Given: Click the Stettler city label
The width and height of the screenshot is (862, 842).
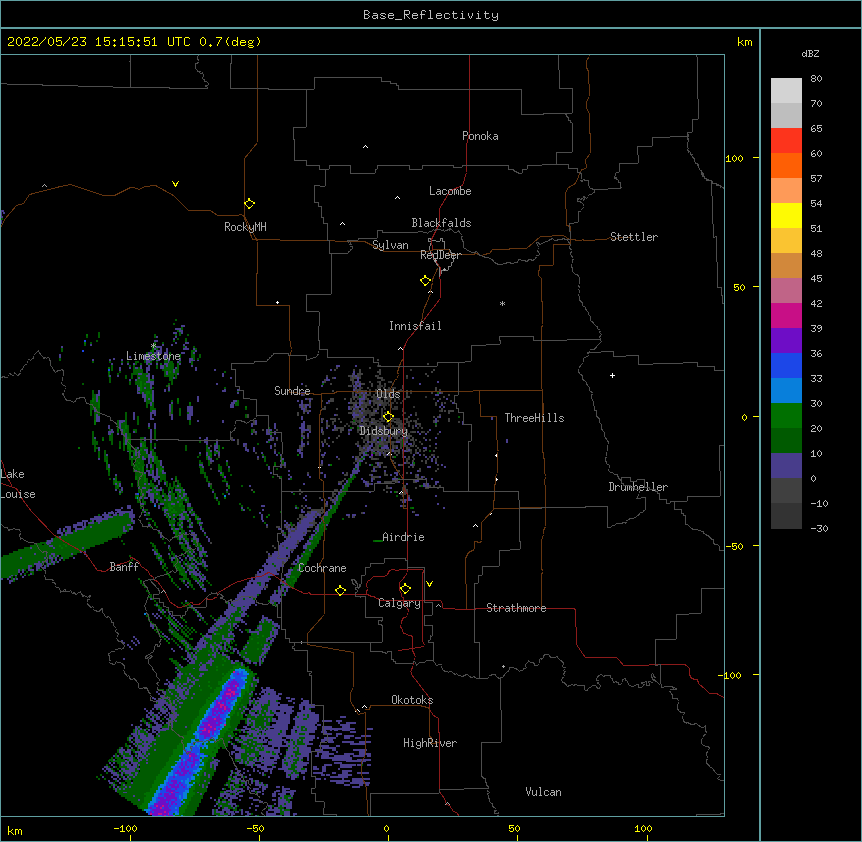Looking at the screenshot, I should point(634,237).
